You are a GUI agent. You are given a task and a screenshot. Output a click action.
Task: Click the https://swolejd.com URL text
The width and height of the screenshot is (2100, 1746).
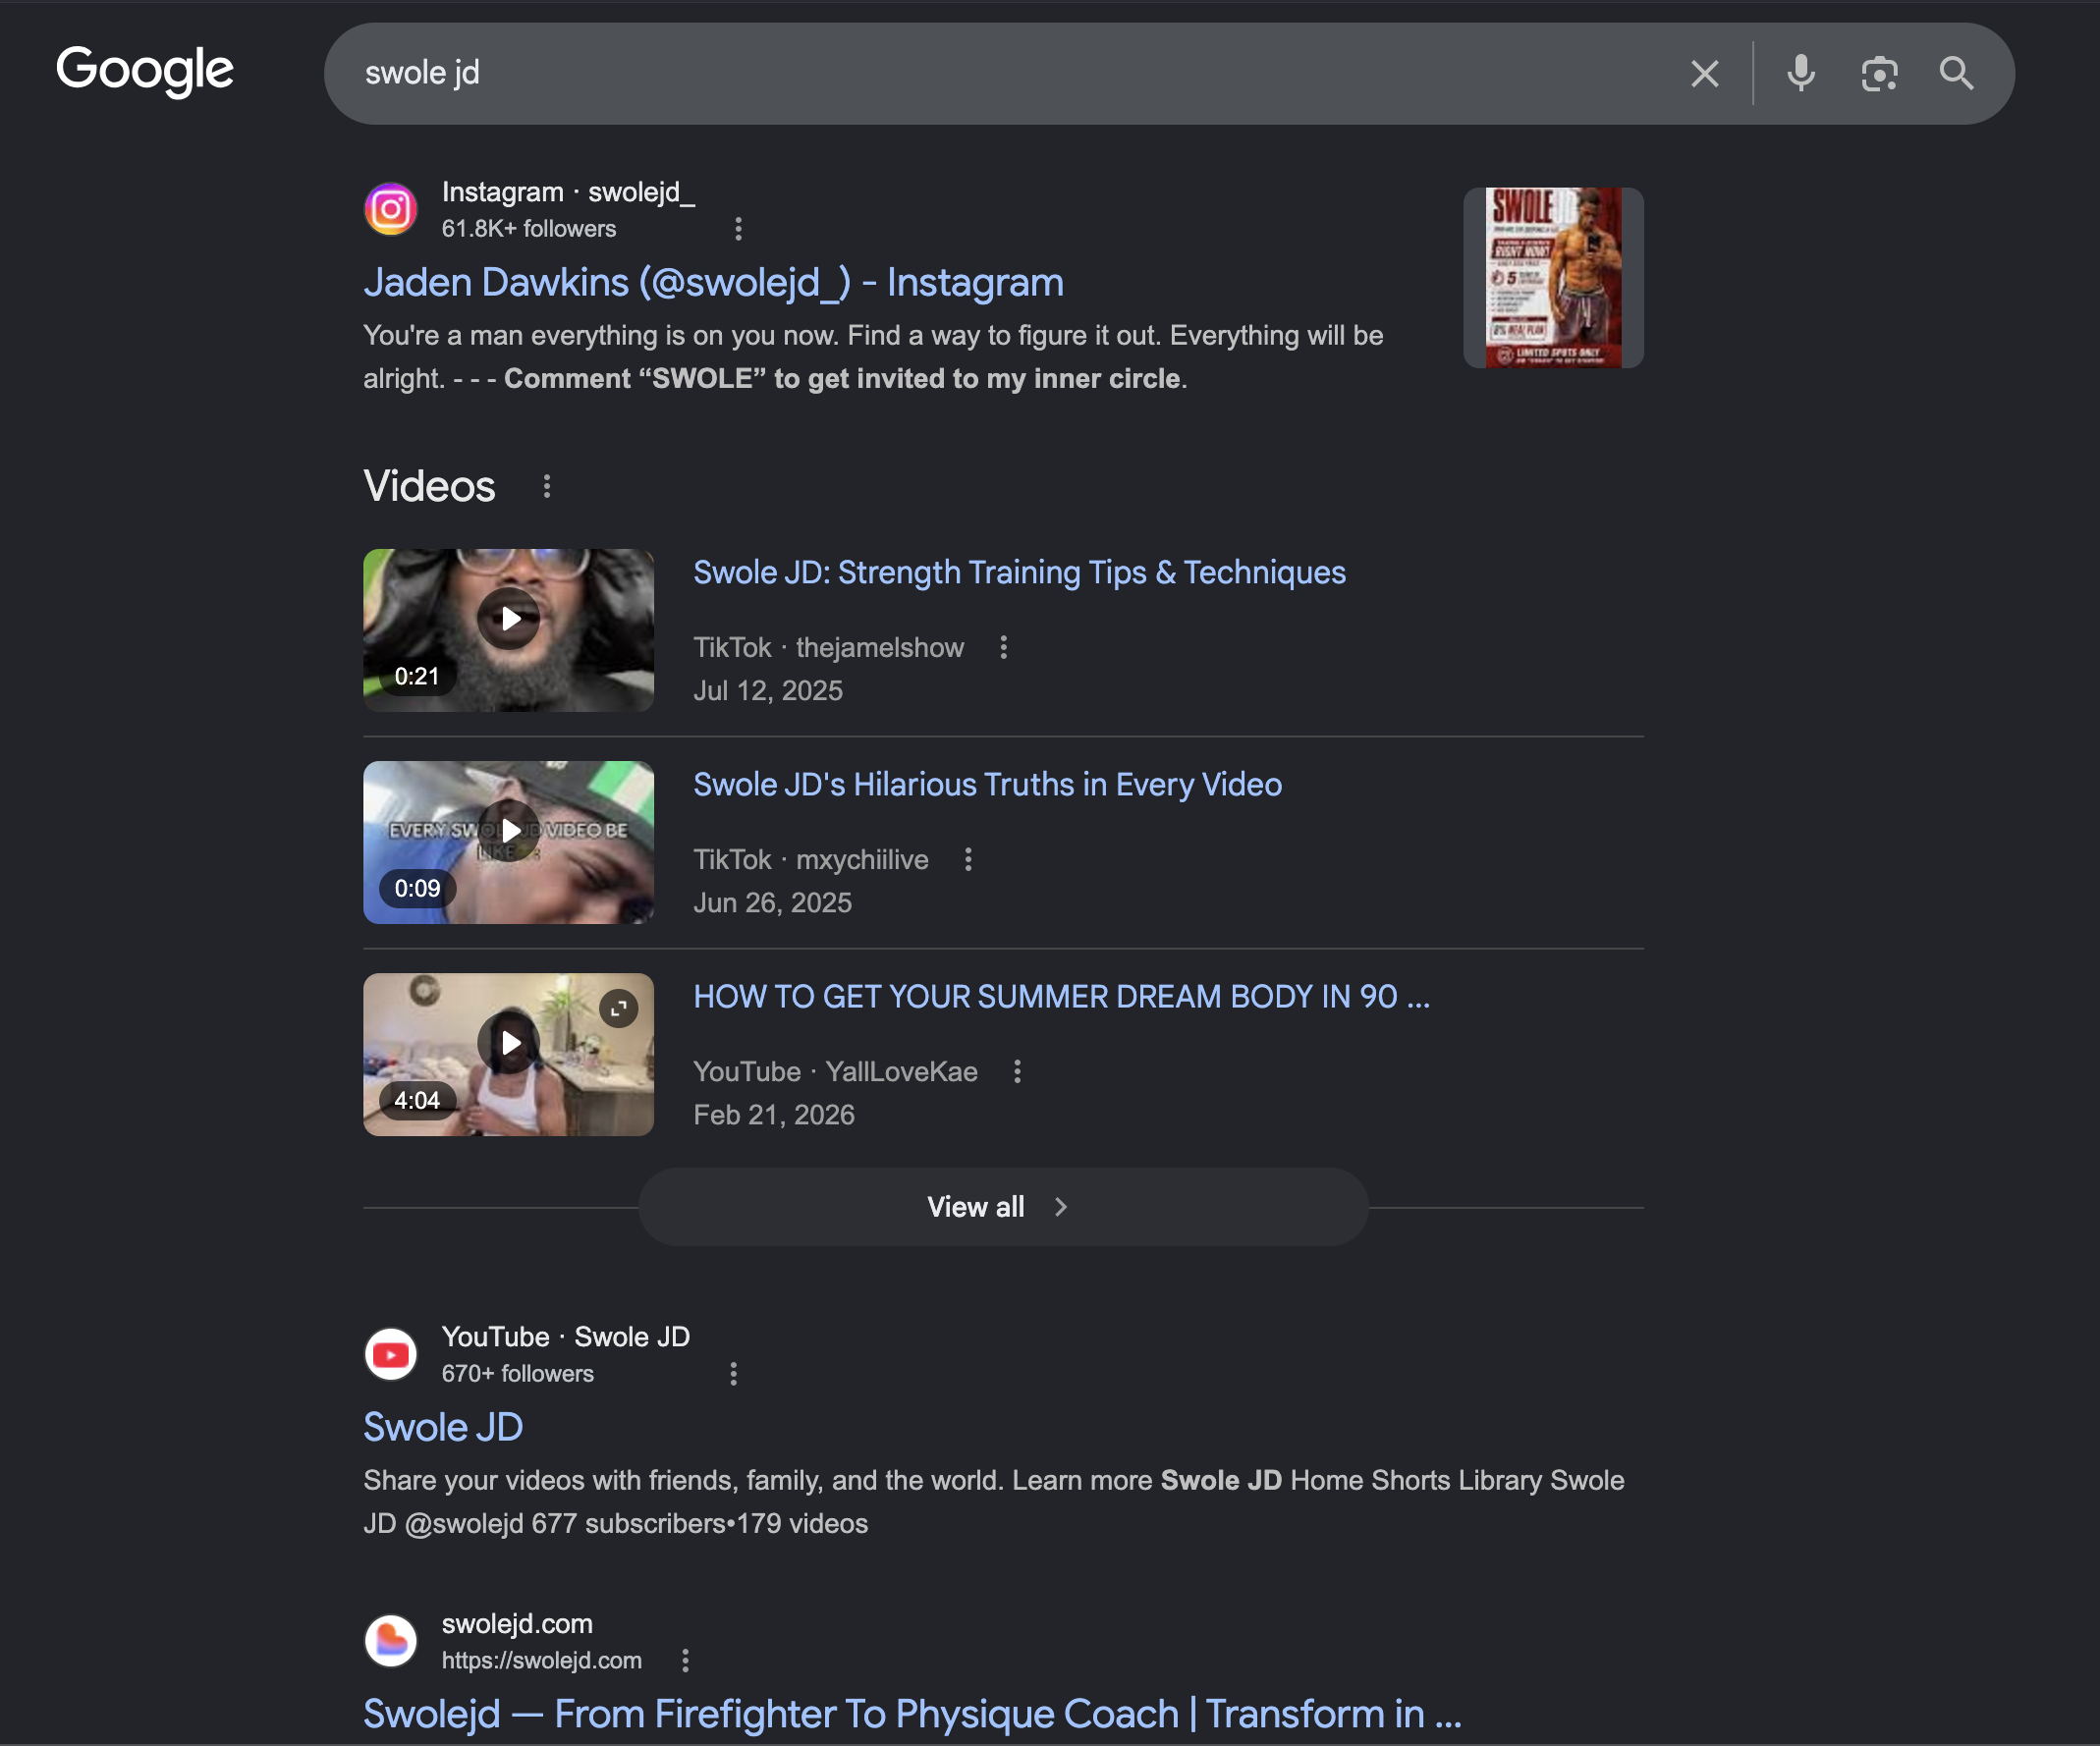point(542,1661)
